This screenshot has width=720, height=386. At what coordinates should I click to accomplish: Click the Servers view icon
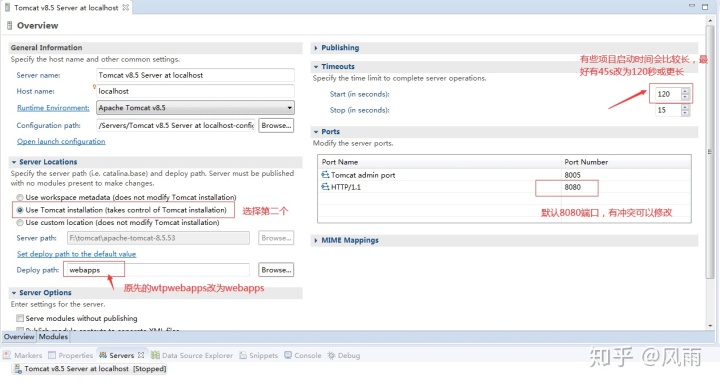(x=103, y=355)
